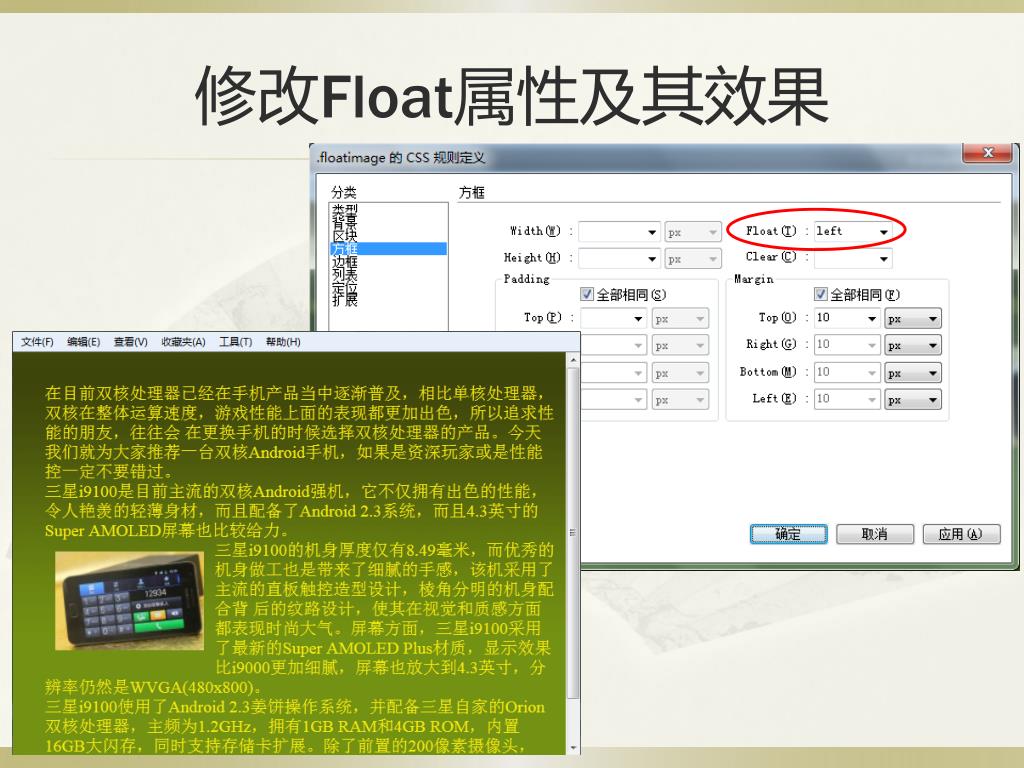Click the 确定 button
This screenshot has height=768, width=1024.
coord(788,534)
